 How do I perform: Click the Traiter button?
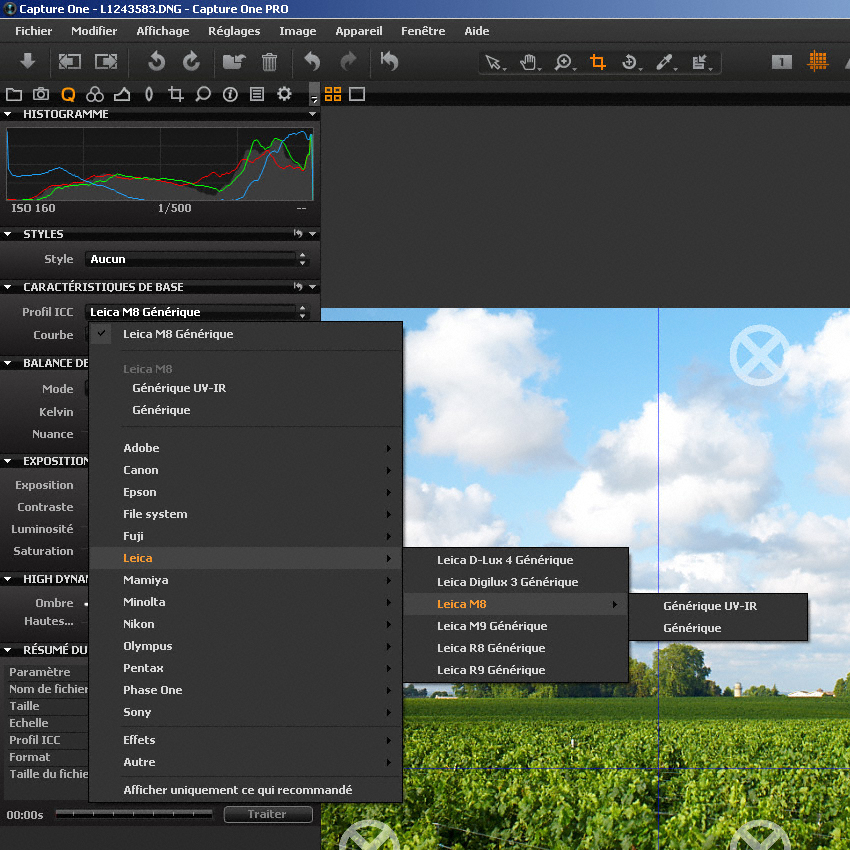(268, 814)
